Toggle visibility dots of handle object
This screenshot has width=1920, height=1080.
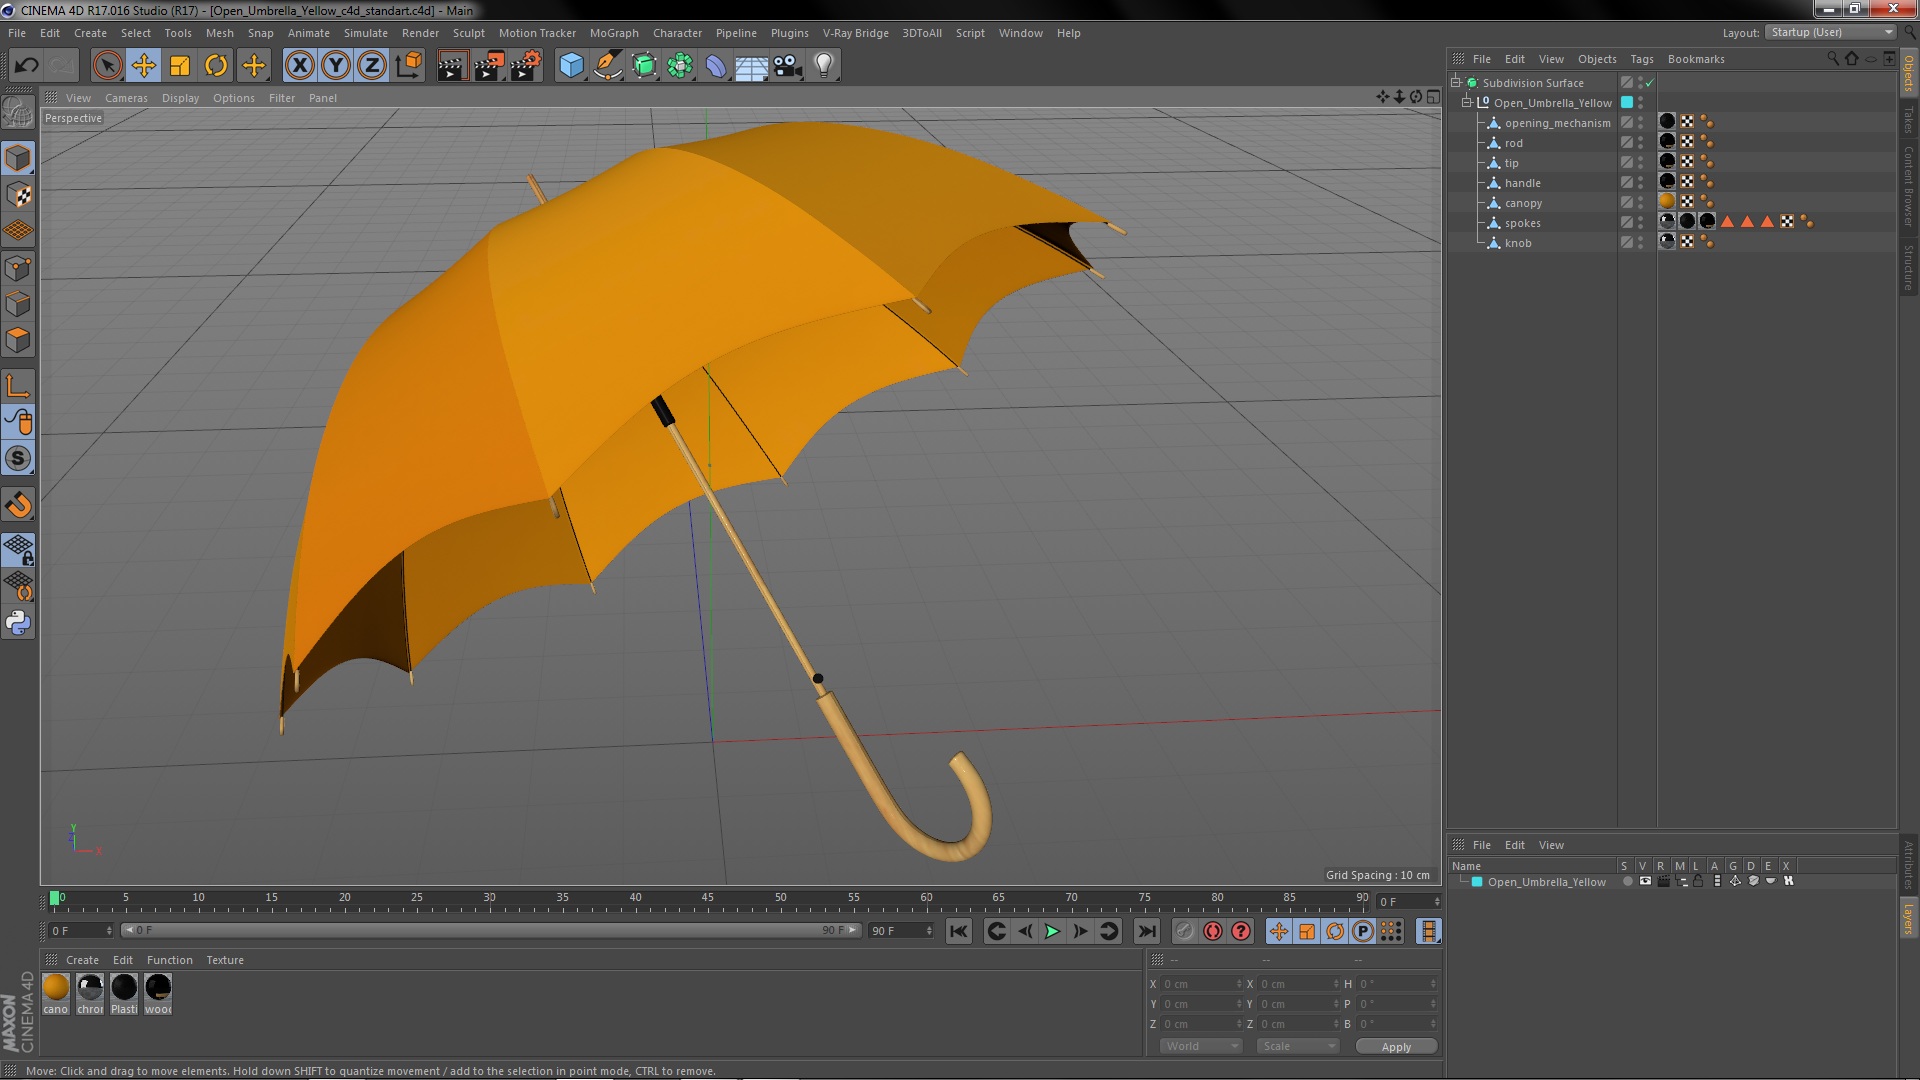click(x=1640, y=183)
